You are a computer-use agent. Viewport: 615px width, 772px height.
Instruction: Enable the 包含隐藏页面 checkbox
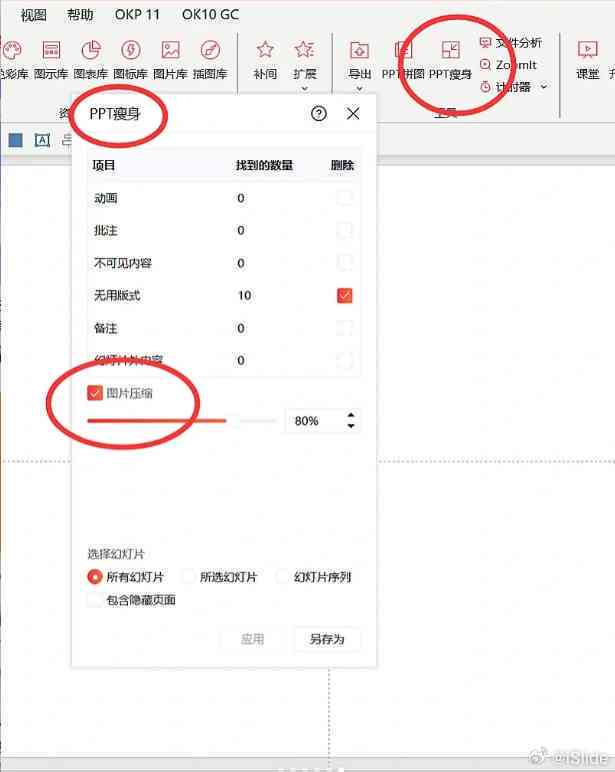click(95, 600)
